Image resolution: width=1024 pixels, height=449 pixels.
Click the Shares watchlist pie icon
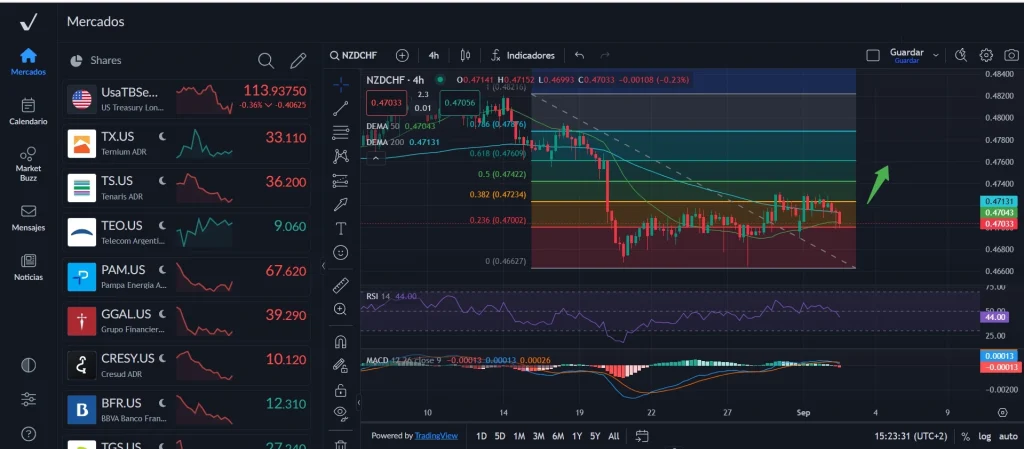pyautogui.click(x=76, y=61)
